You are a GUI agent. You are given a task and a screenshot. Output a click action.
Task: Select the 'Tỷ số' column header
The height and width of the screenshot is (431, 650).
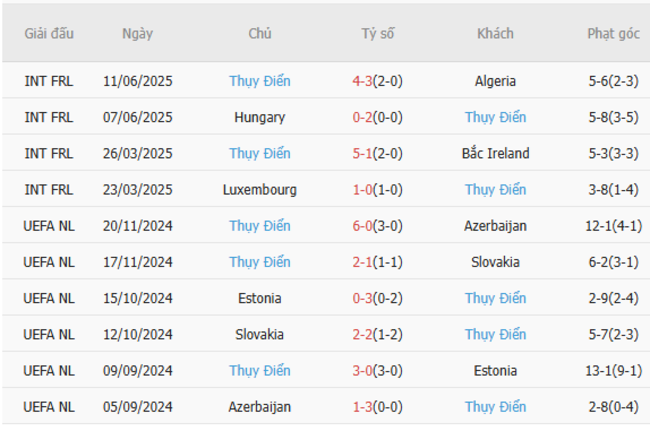click(x=378, y=33)
